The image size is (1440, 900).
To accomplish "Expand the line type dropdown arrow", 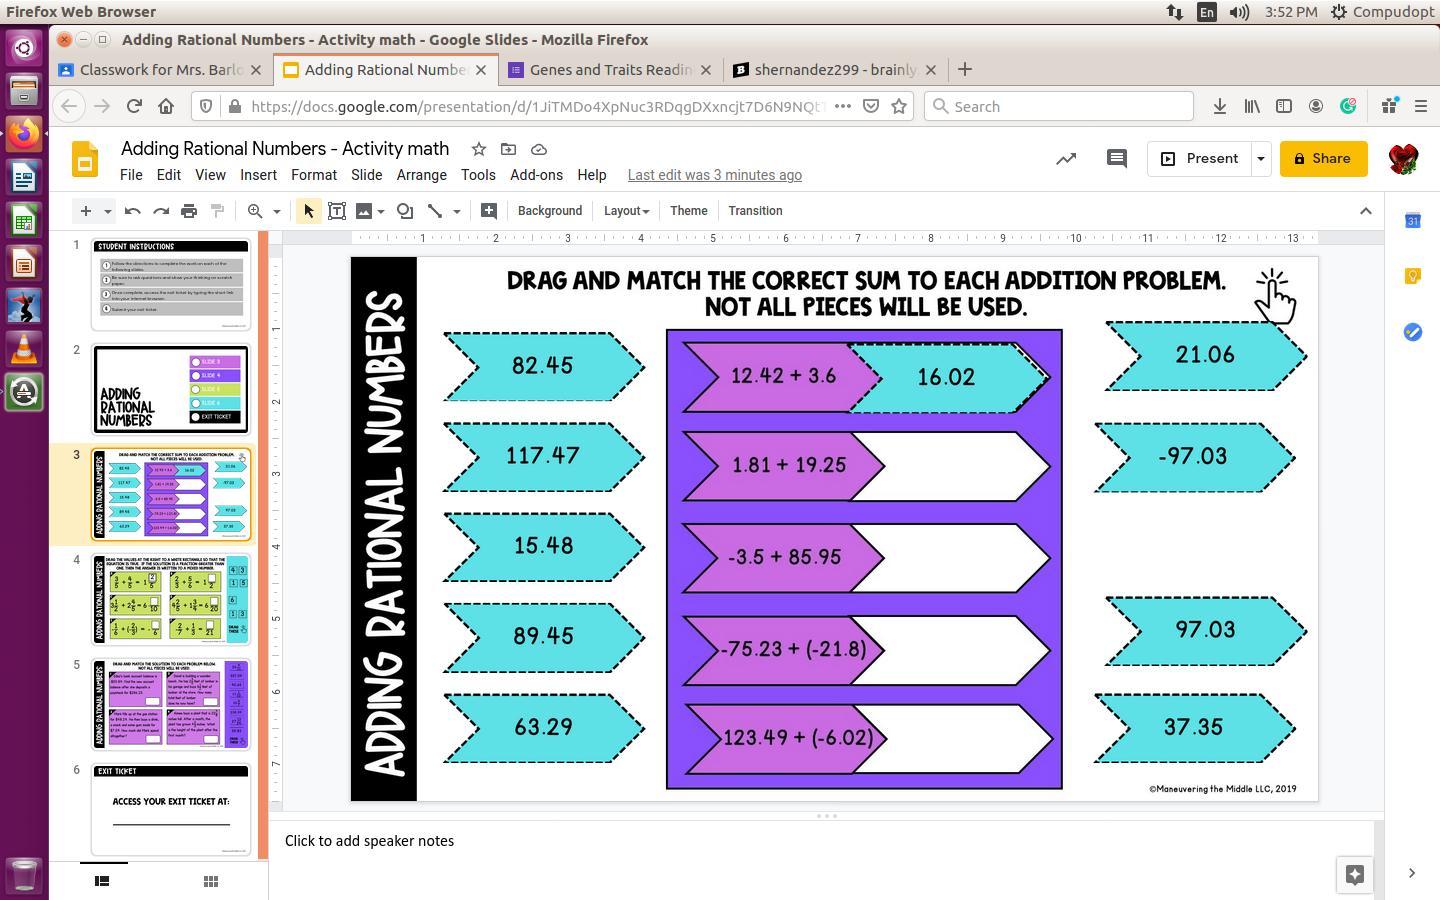I will [x=457, y=211].
